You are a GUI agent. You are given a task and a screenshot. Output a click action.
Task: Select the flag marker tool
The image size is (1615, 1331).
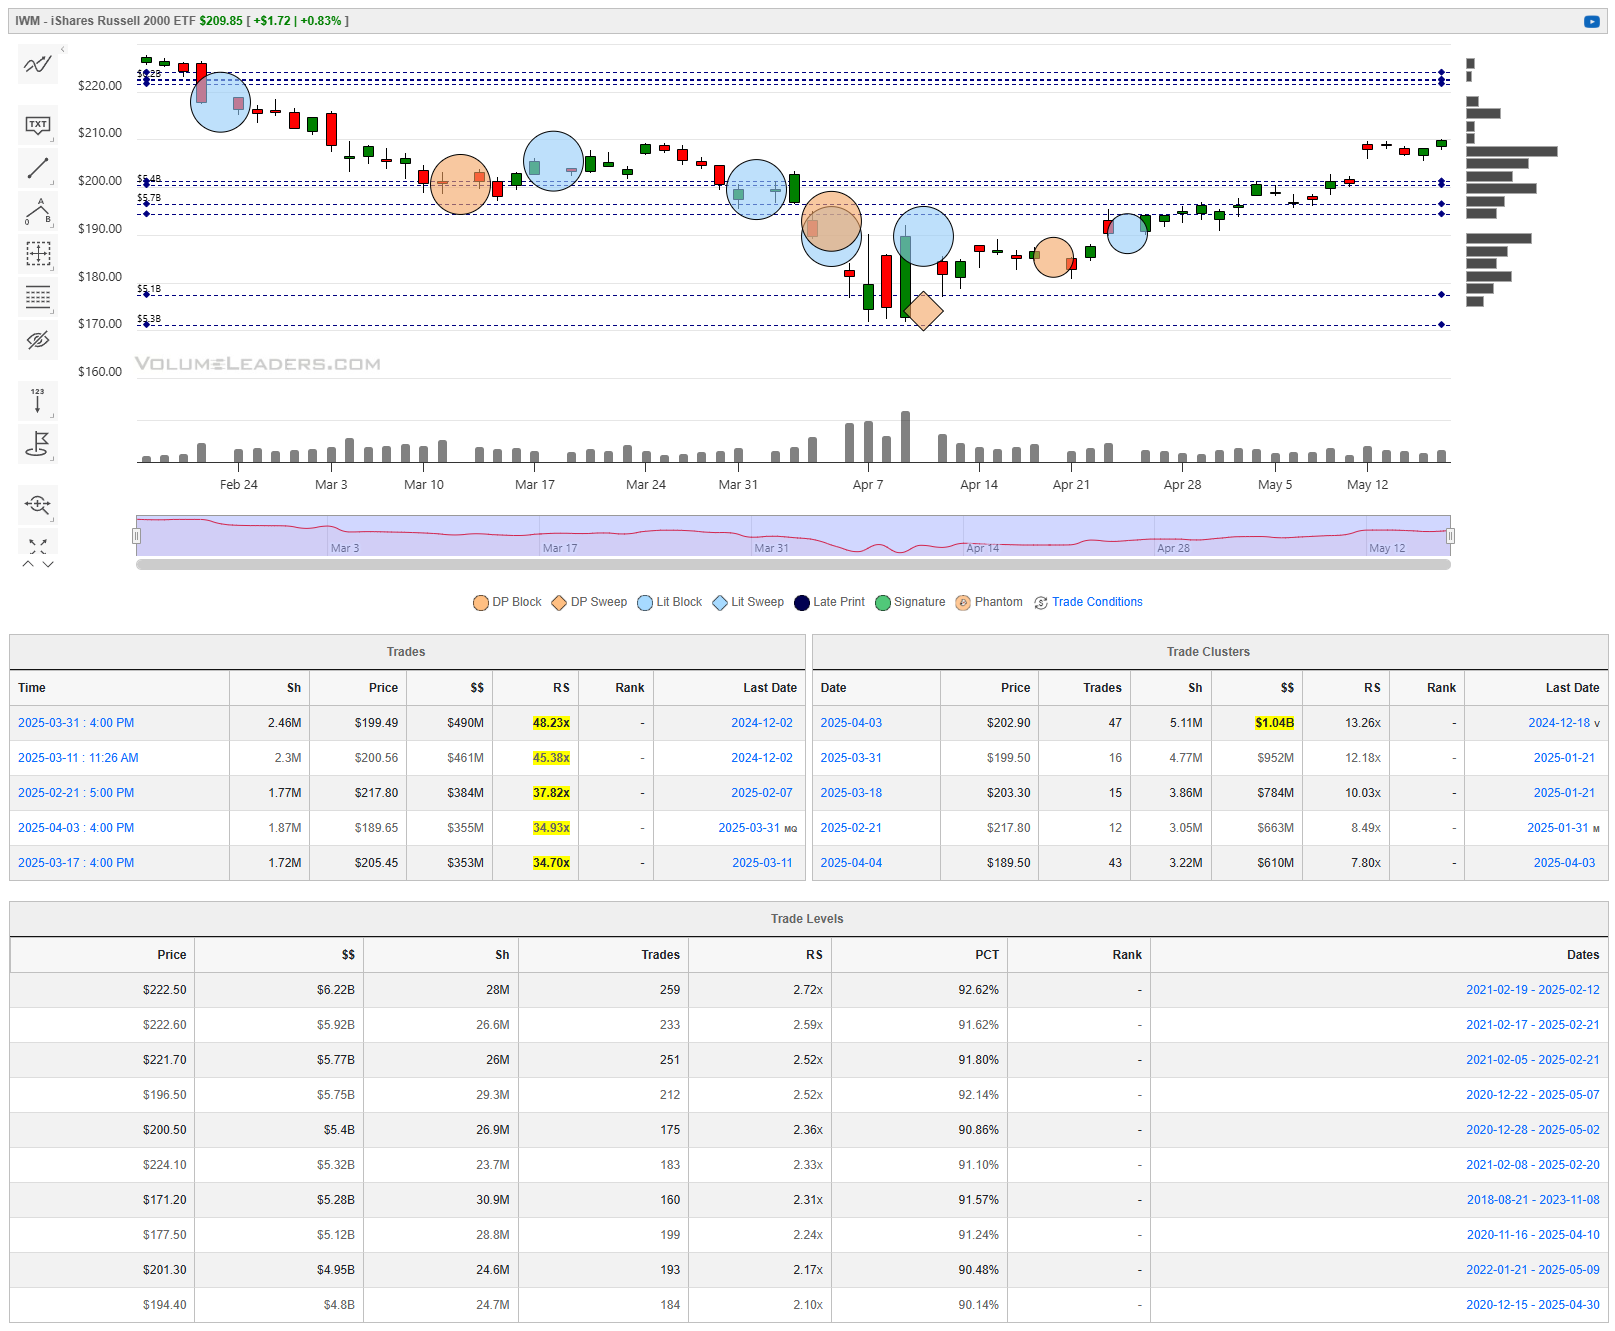tap(38, 443)
